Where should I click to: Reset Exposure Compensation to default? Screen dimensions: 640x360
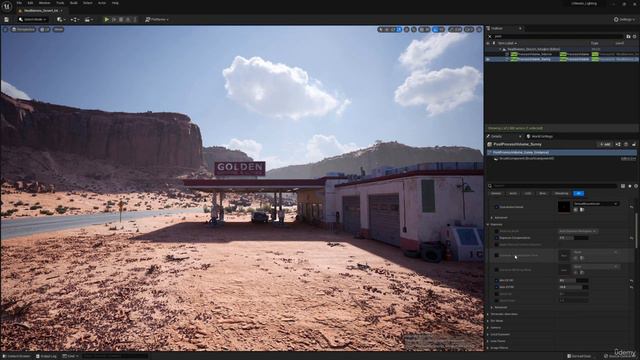(631, 238)
